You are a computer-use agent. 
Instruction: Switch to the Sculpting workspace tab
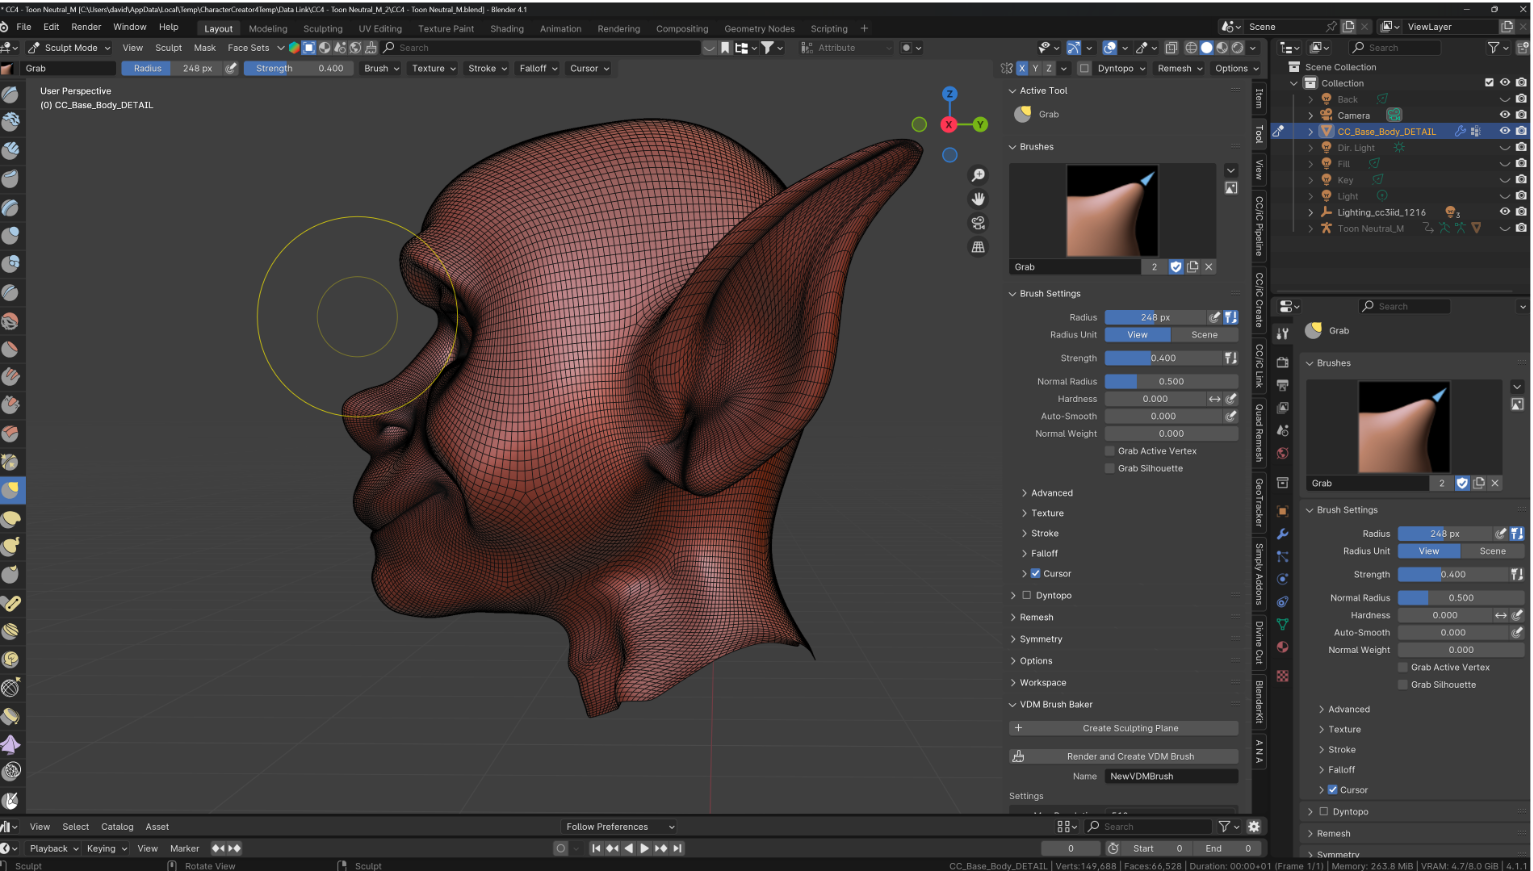coord(323,29)
